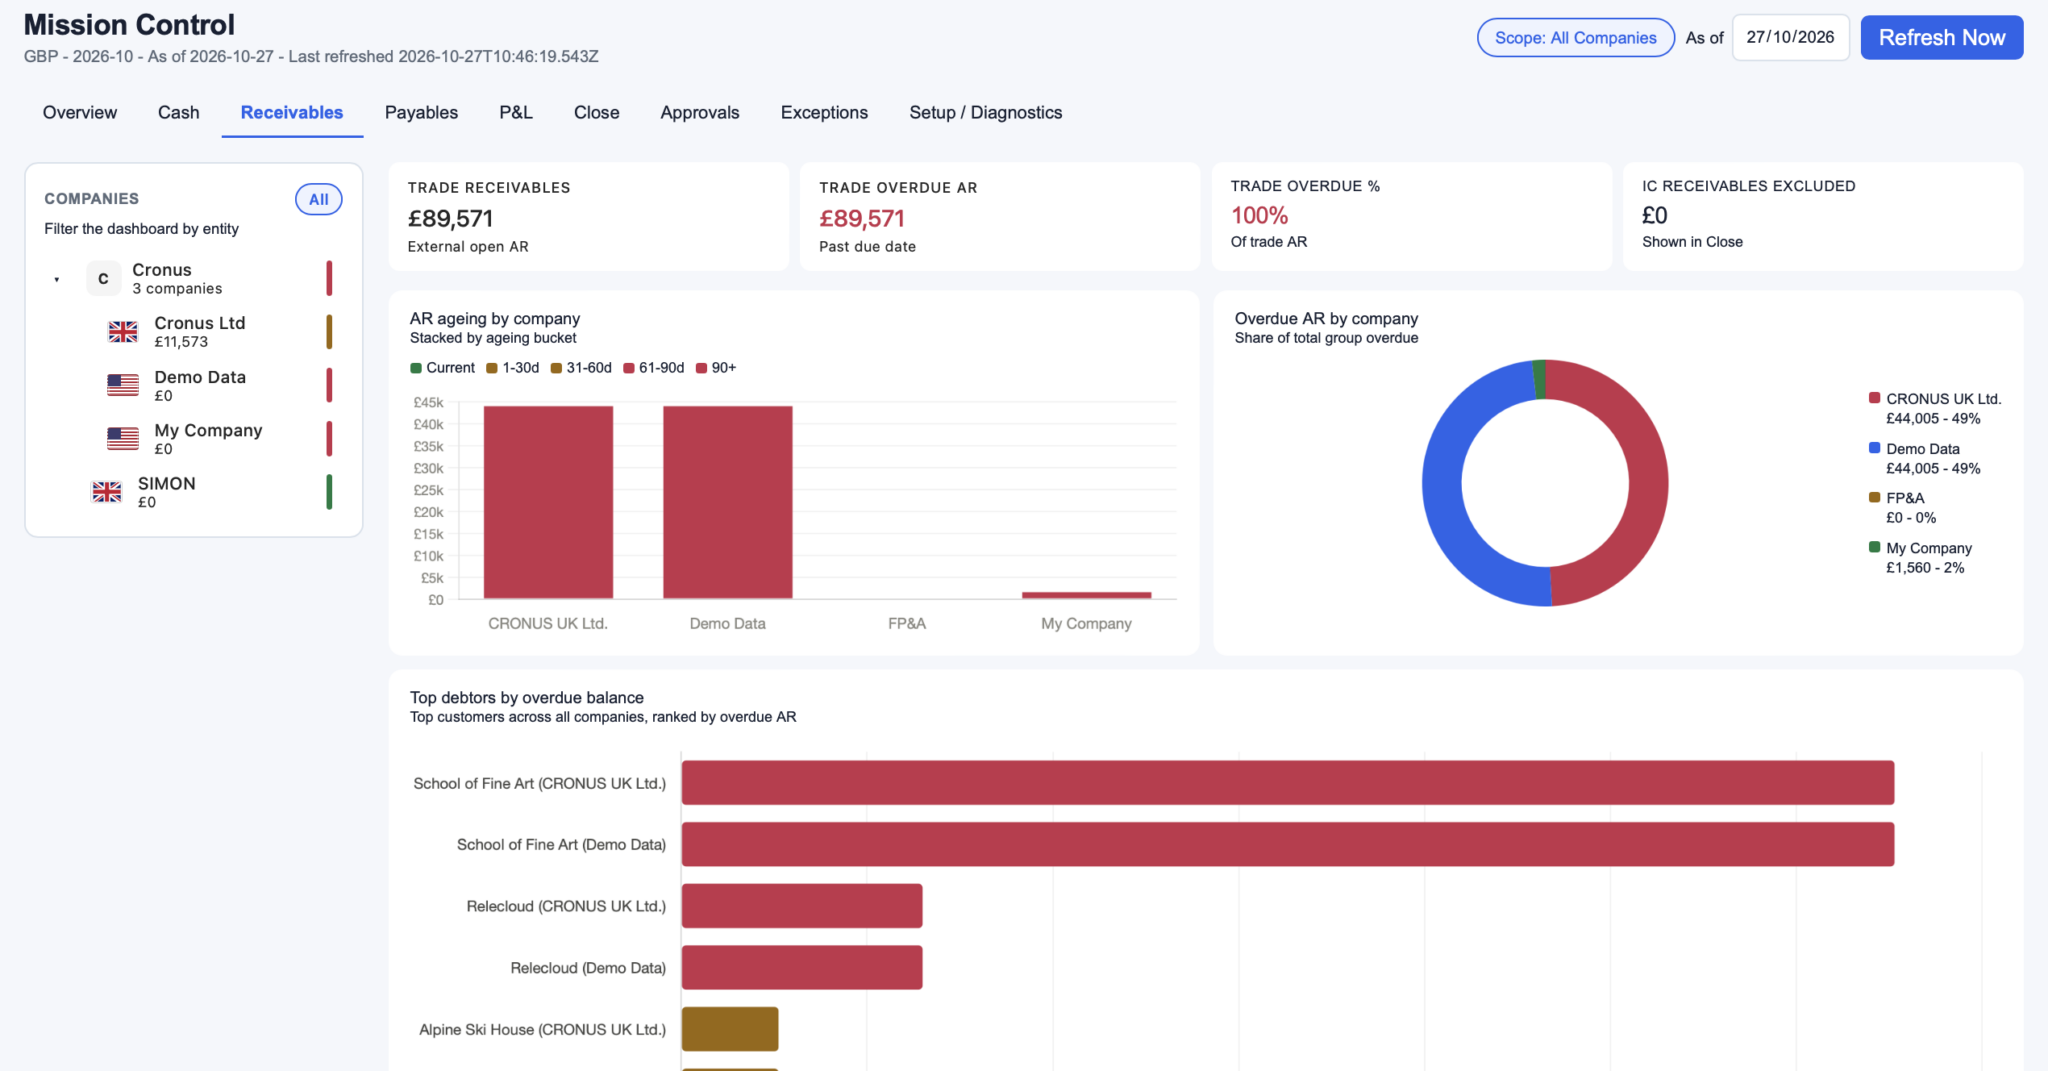Screen dimensions: 2048x1071
Task: Open the Overview tab
Action: pos(80,113)
